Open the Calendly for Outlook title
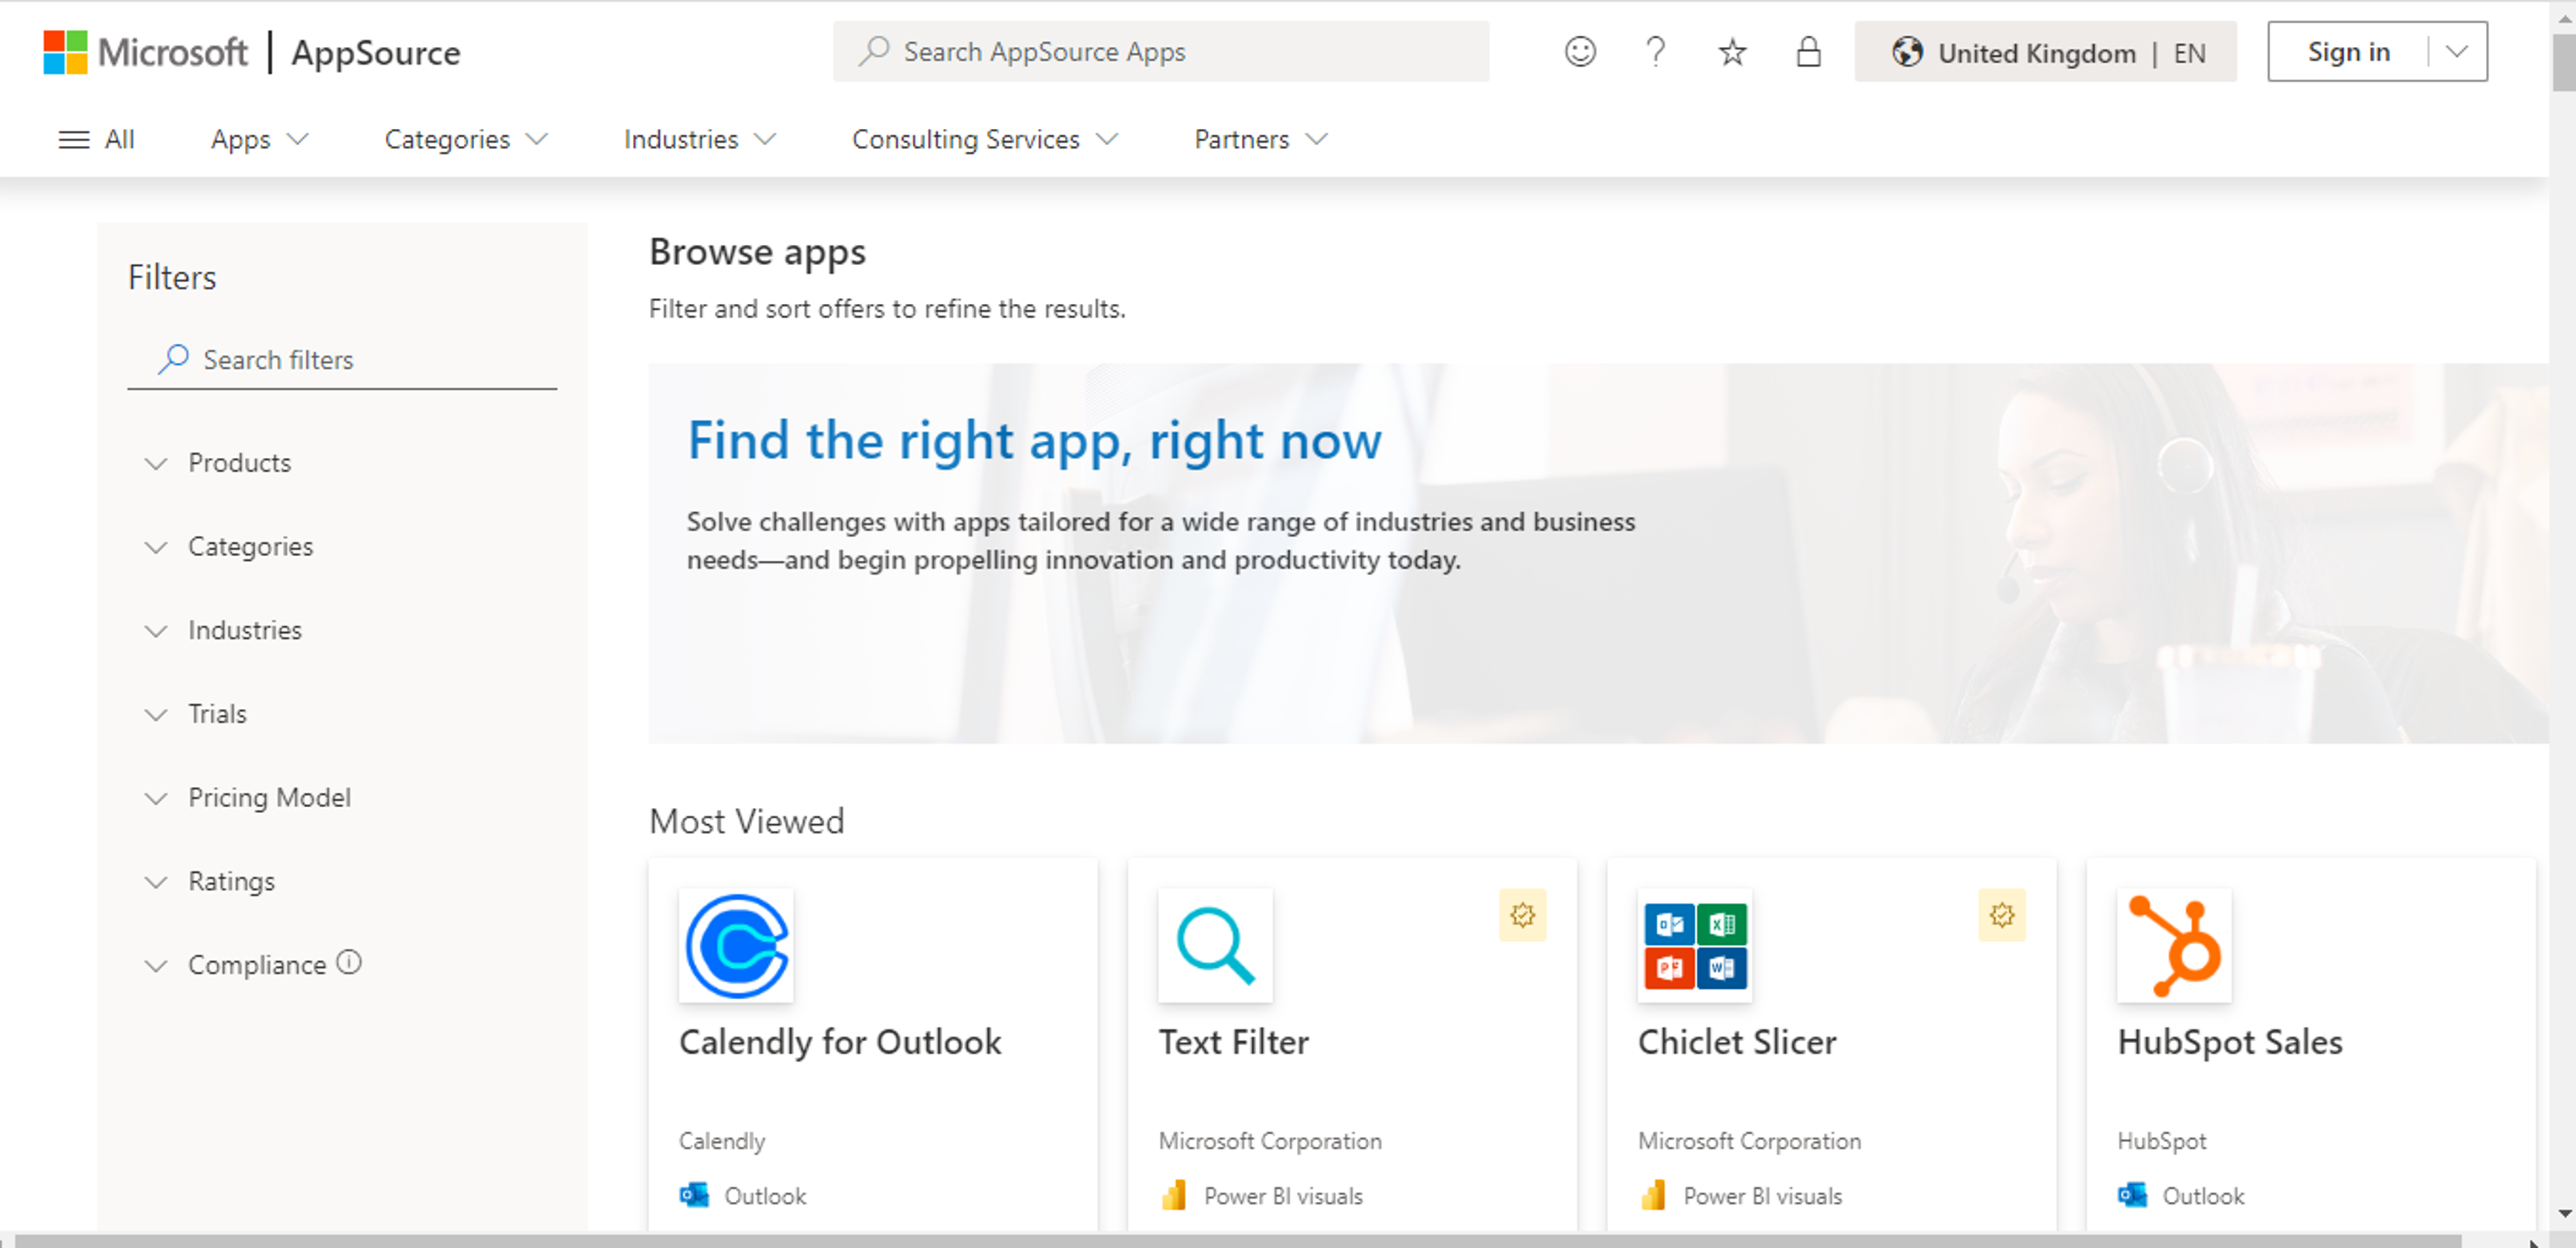 click(840, 1042)
